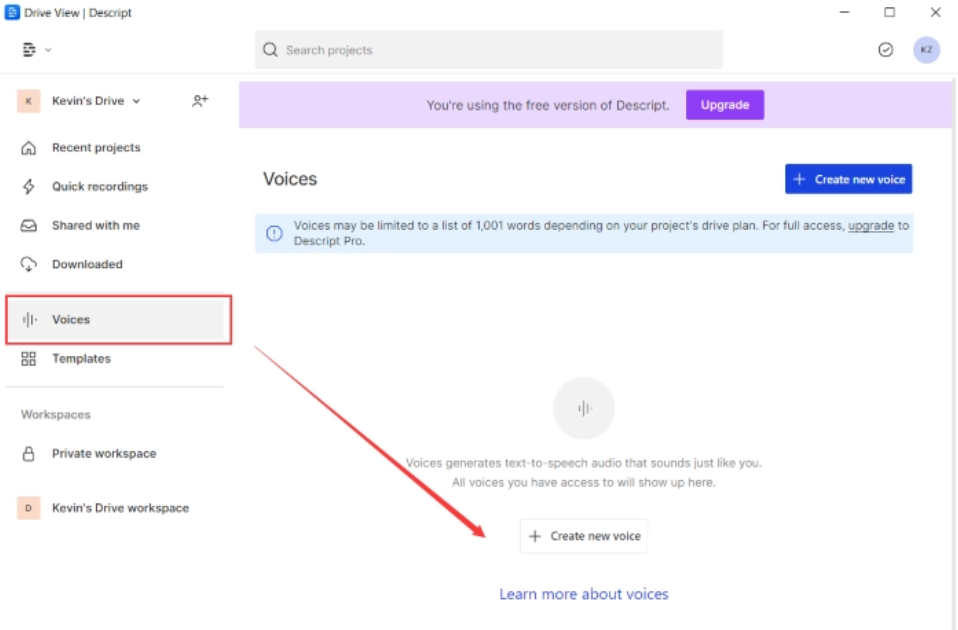Click the home icon beside Recent projects
The height and width of the screenshot is (630, 958).
coord(29,148)
